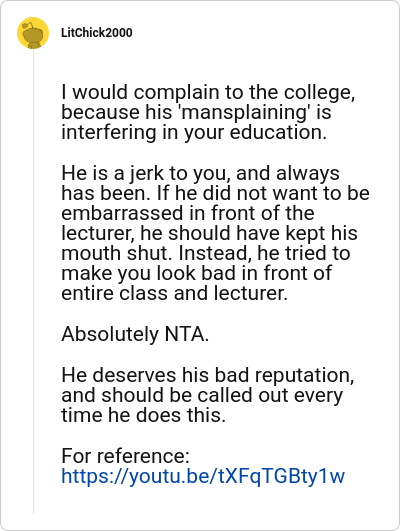This screenshot has height=531, width=400.
Task: Click the phrase 'mouth shut' in the comment
Action: (x=115, y=253)
